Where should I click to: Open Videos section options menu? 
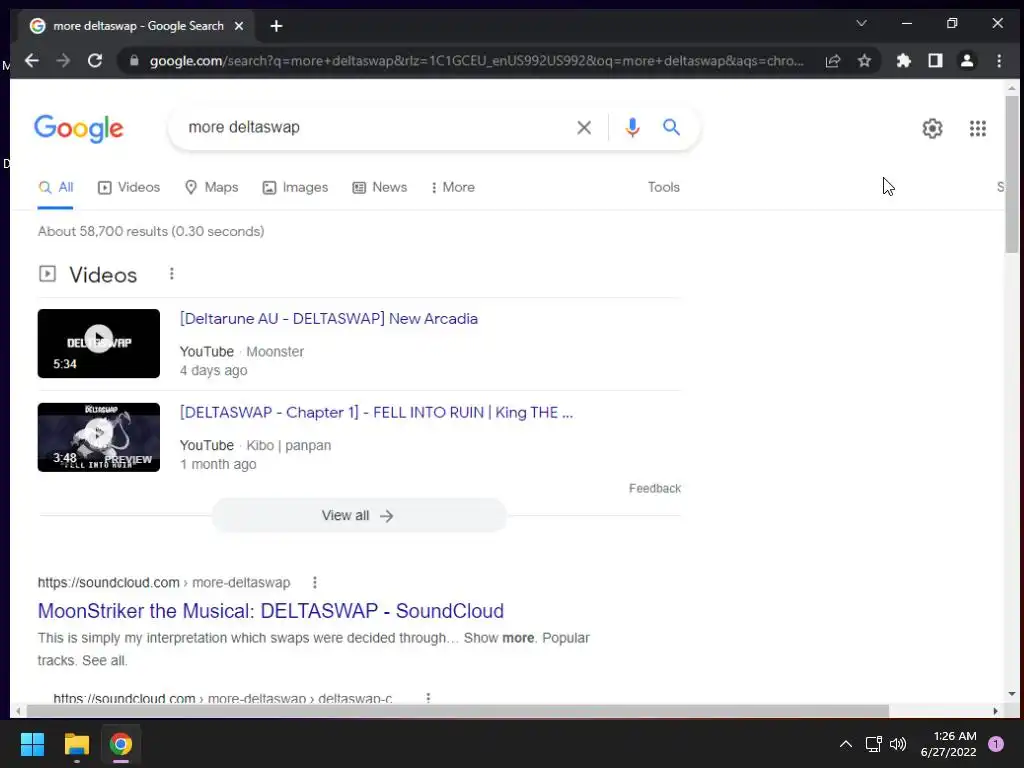click(x=172, y=274)
